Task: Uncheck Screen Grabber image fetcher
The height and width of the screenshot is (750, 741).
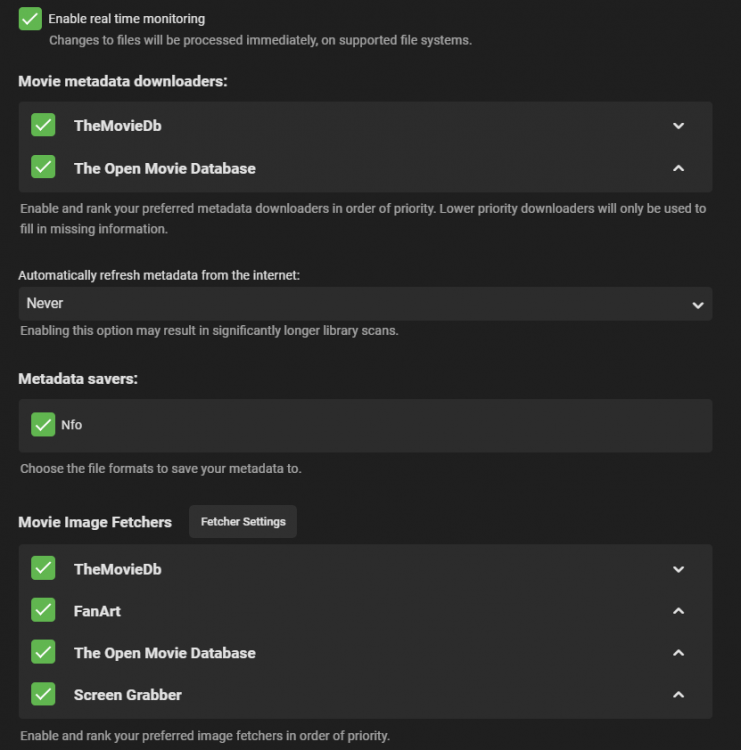Action: [x=43, y=693]
